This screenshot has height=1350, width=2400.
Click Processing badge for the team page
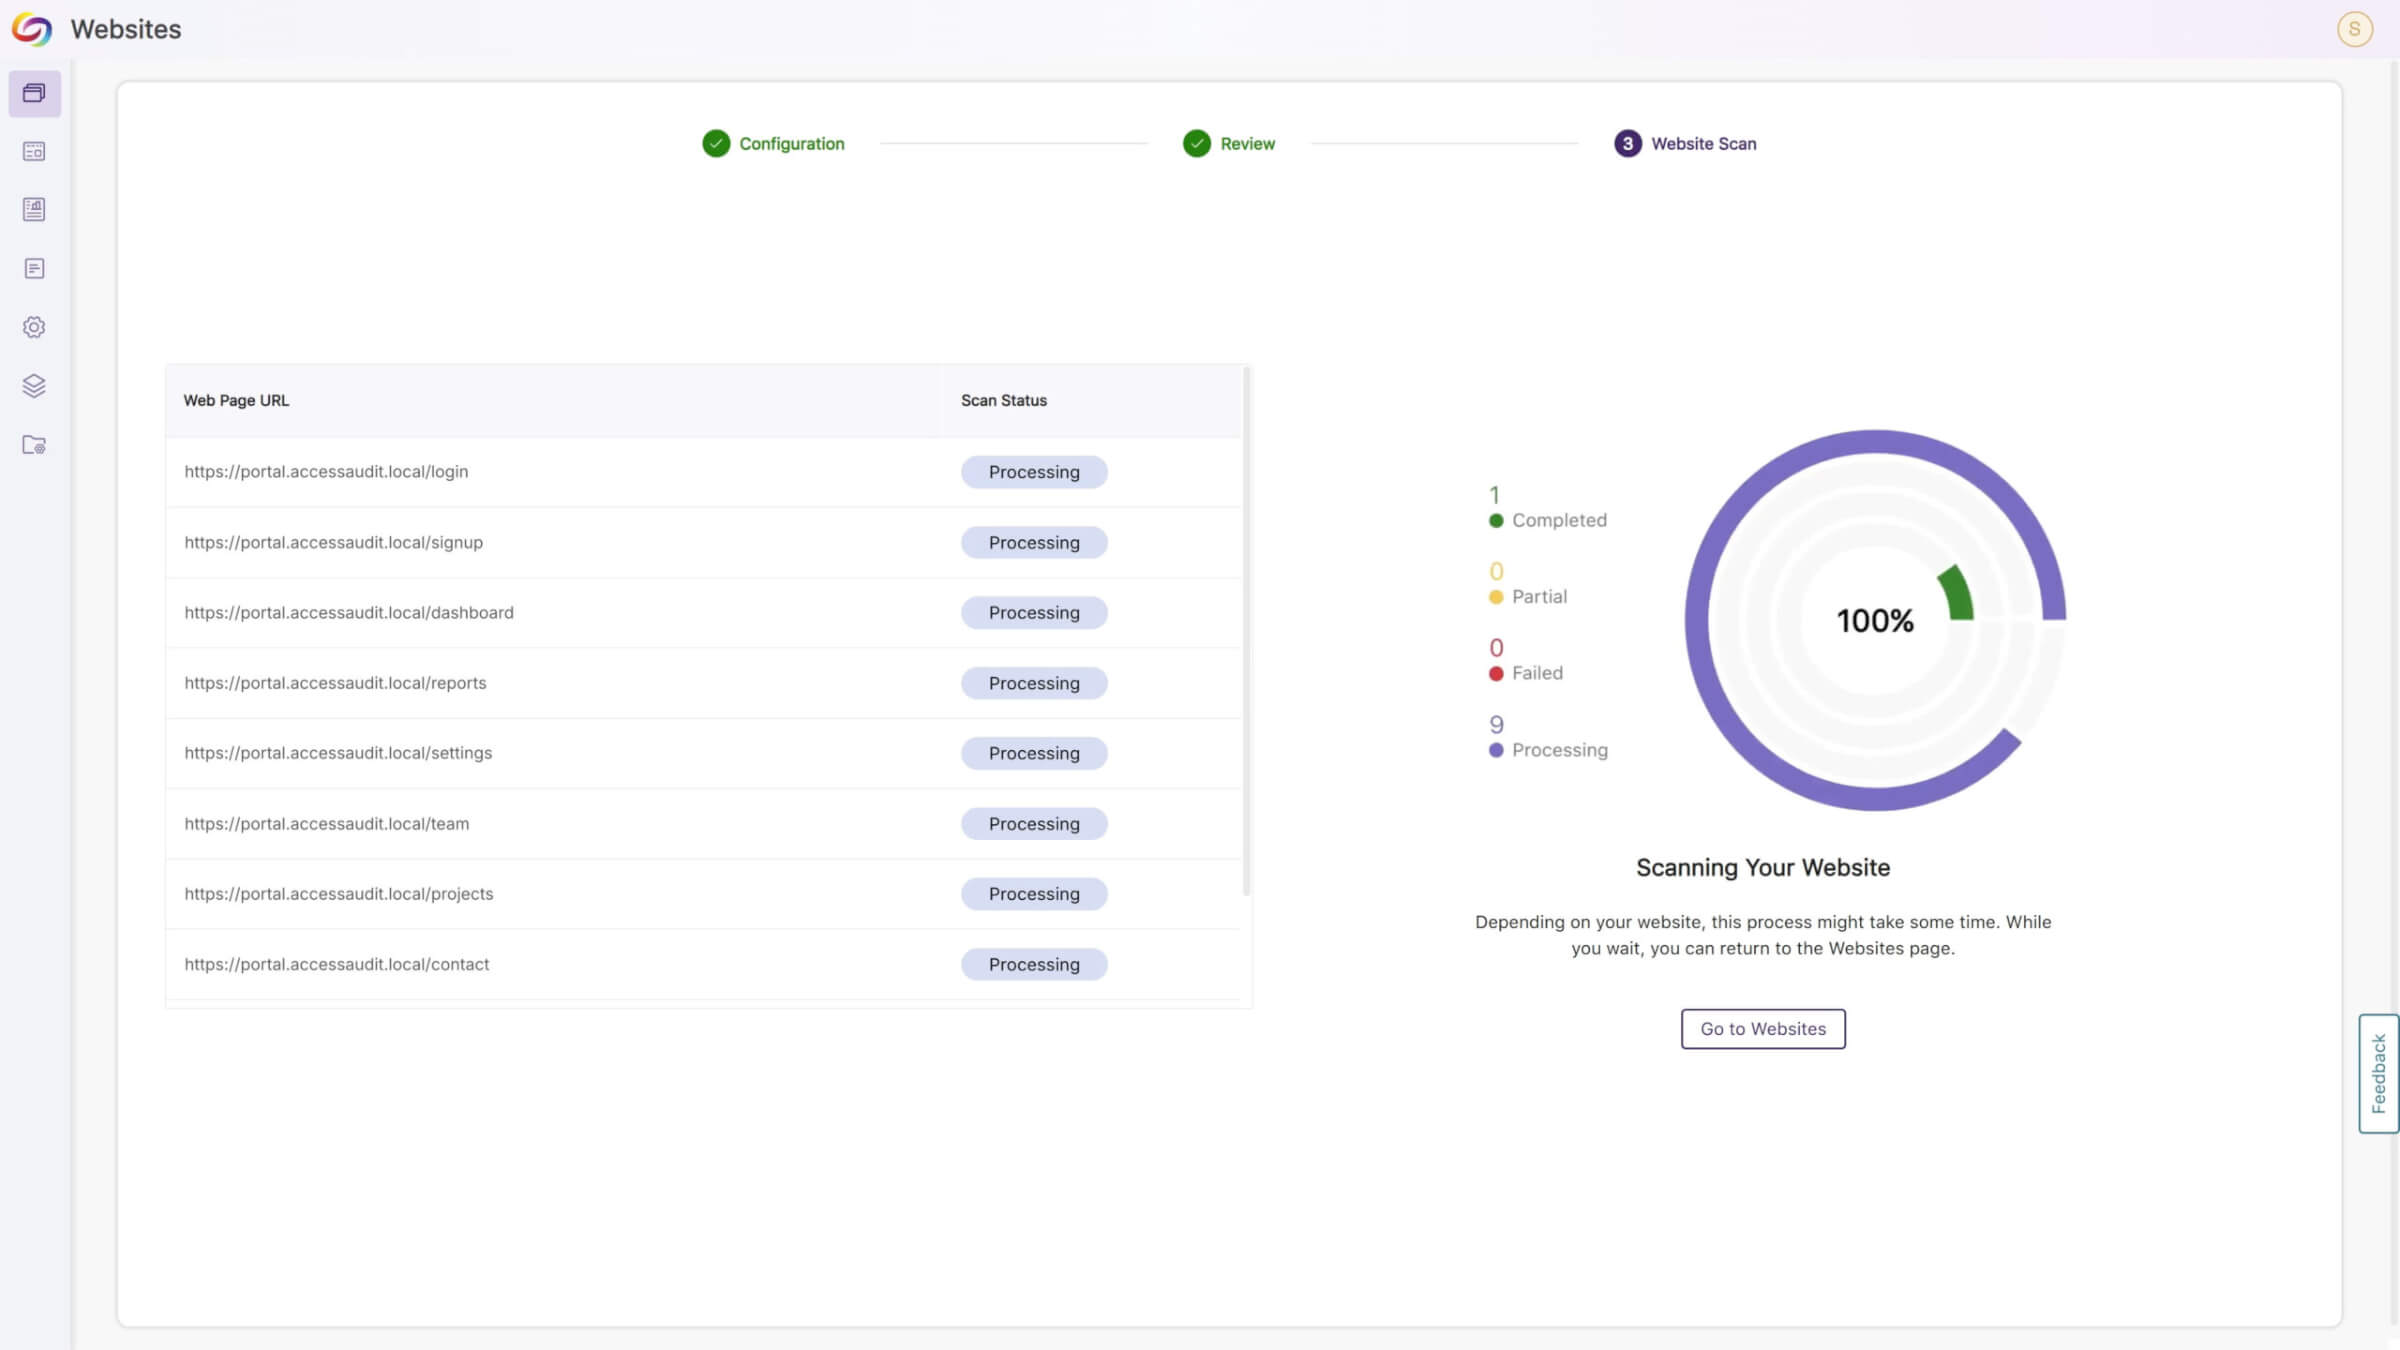point(1034,823)
